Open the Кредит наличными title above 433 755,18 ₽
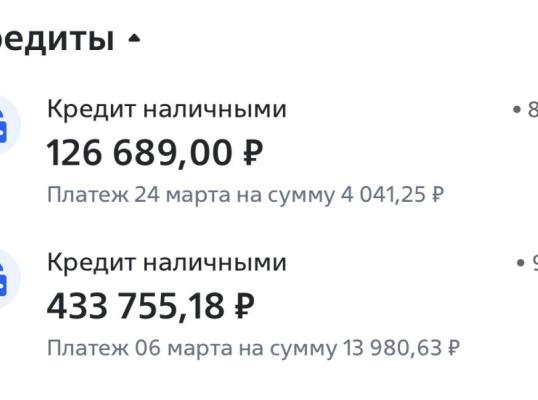Image resolution: width=538 pixels, height=400 pixels. point(166,262)
